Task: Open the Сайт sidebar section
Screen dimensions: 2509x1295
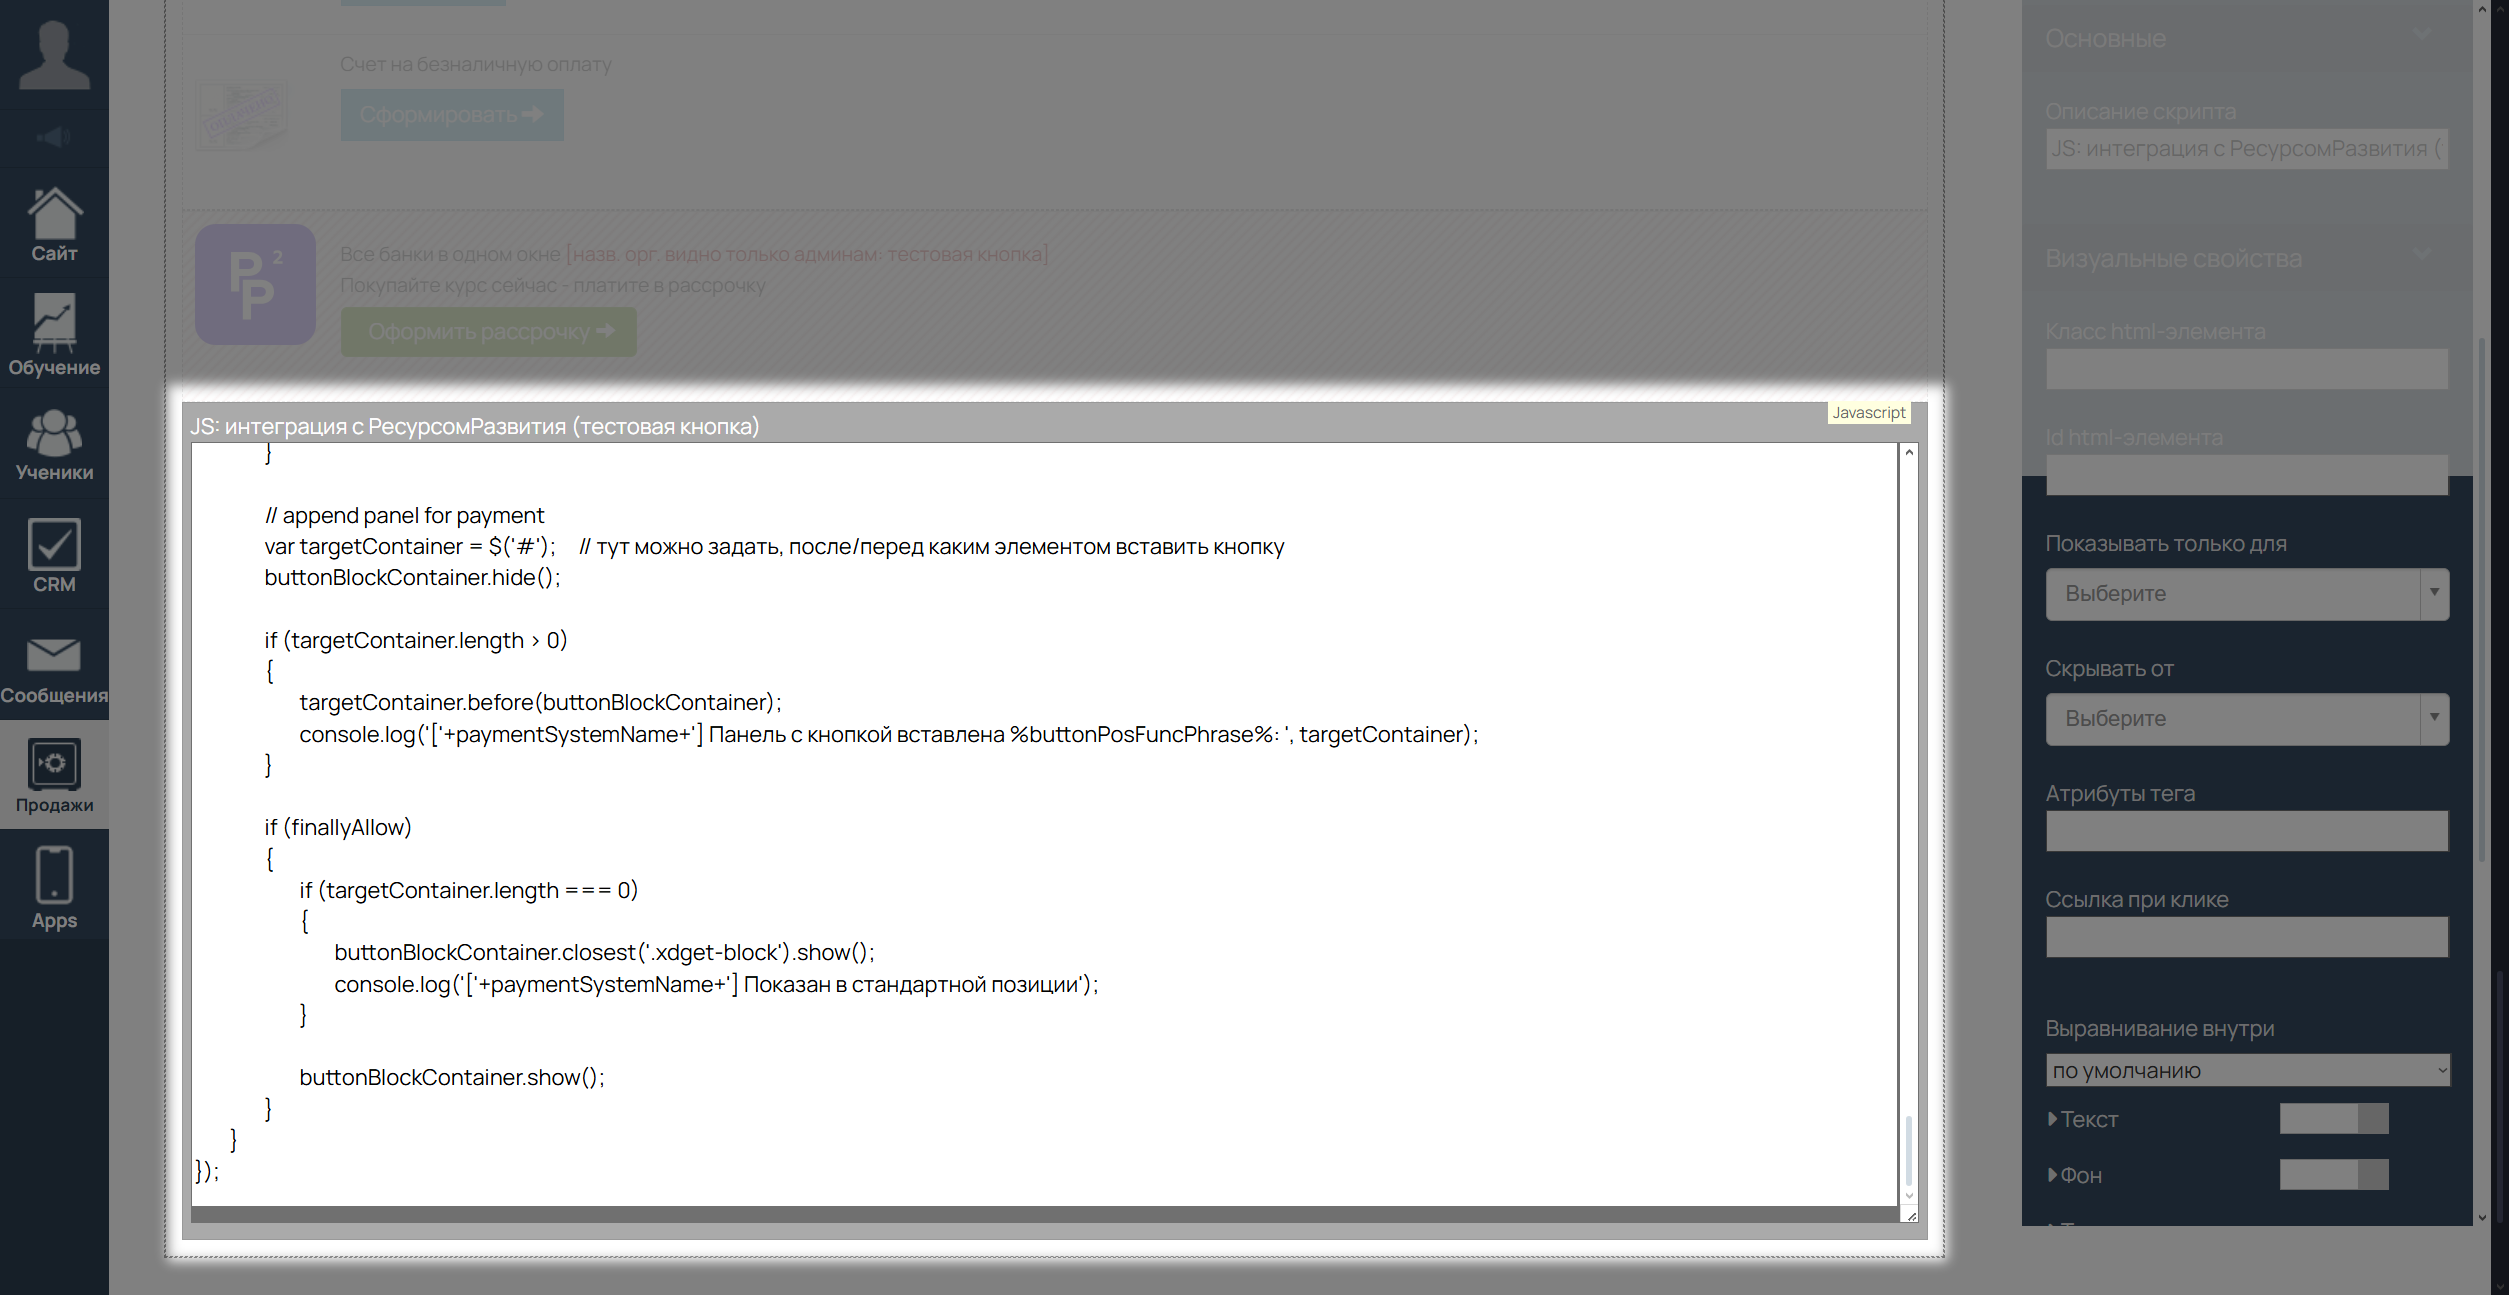Action: click(54, 225)
